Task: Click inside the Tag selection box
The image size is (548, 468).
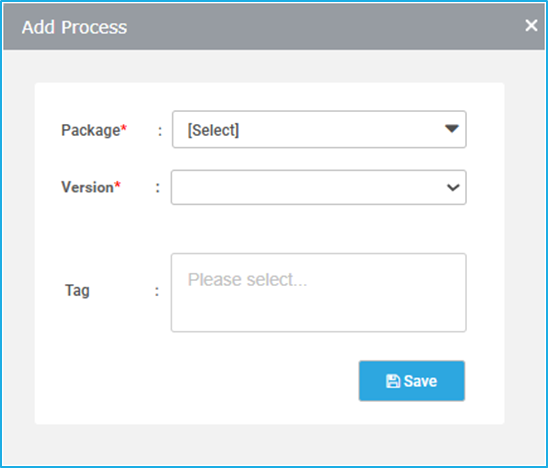Action: [318, 293]
